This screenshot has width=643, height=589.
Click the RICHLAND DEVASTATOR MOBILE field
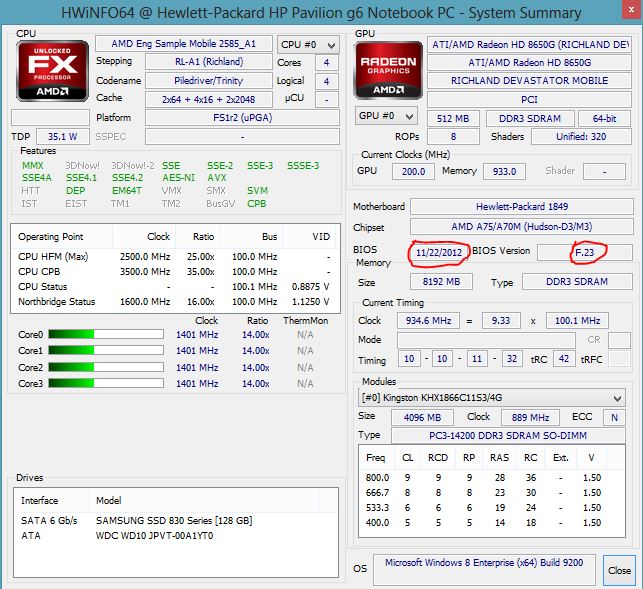click(x=529, y=80)
